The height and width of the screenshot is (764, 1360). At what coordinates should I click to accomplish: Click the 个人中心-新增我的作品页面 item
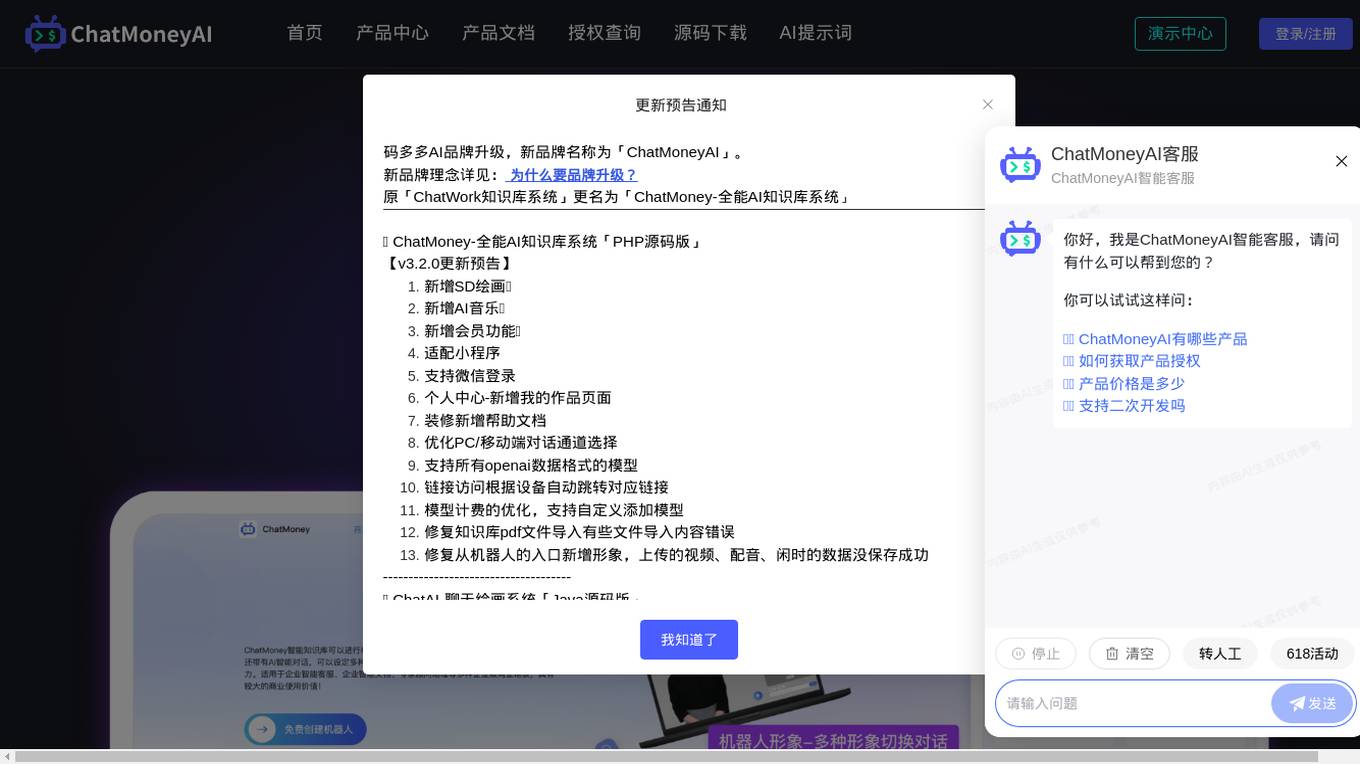coord(517,398)
